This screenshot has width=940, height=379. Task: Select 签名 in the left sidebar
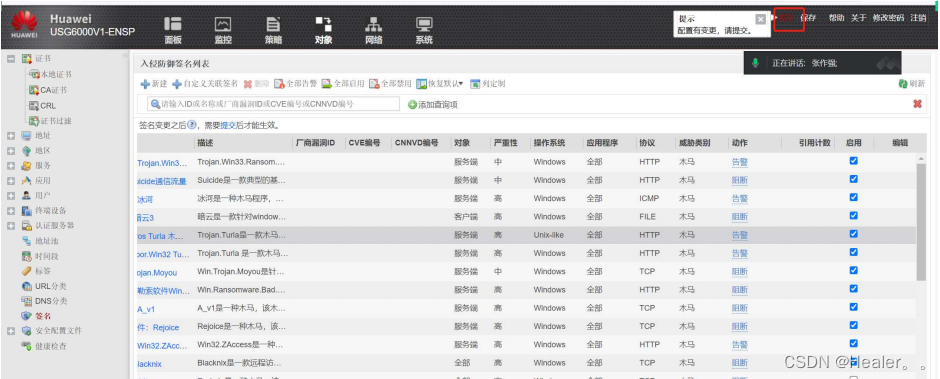click(43, 315)
